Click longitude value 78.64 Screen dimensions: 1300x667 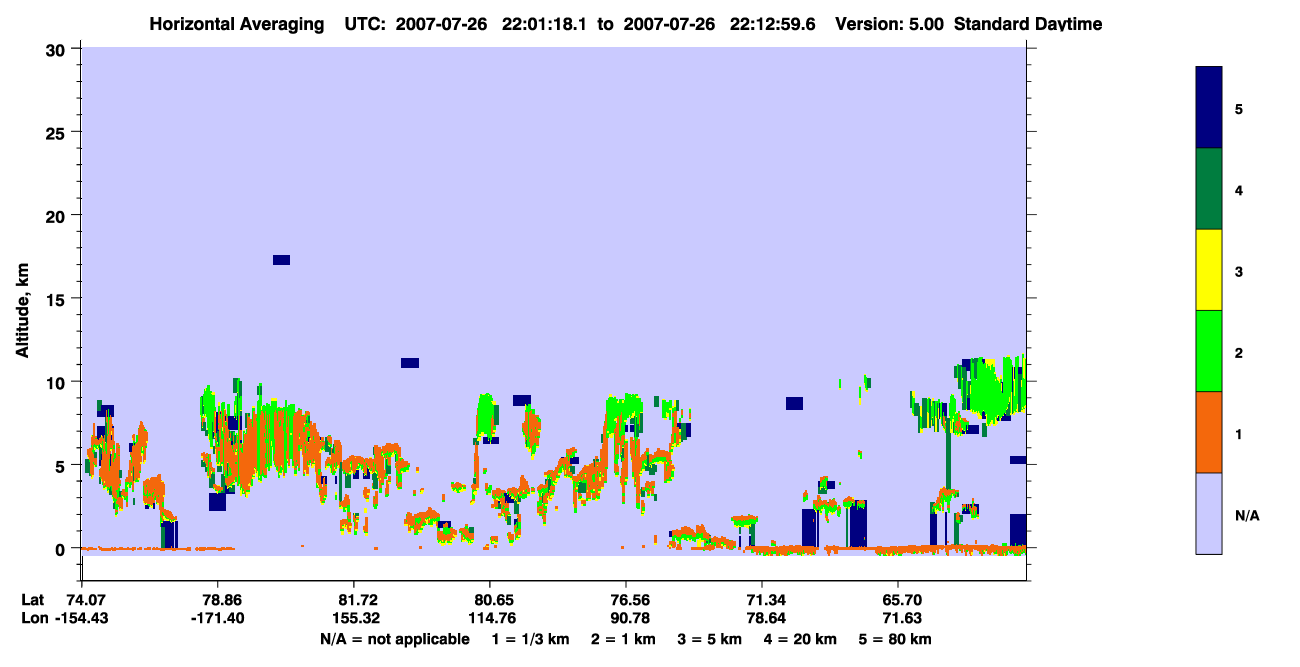coord(761,618)
